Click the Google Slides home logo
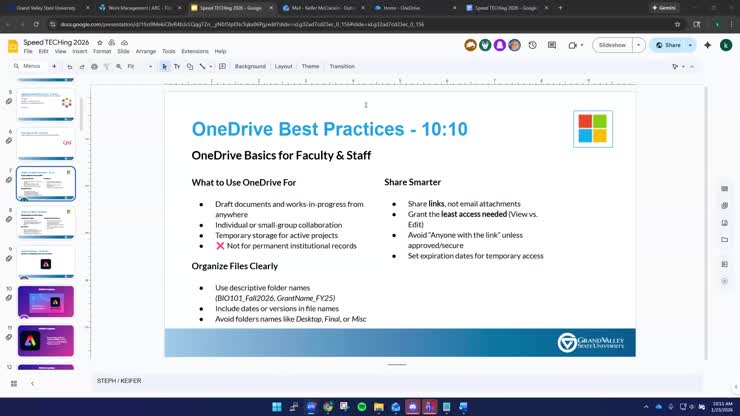 coord(13,46)
